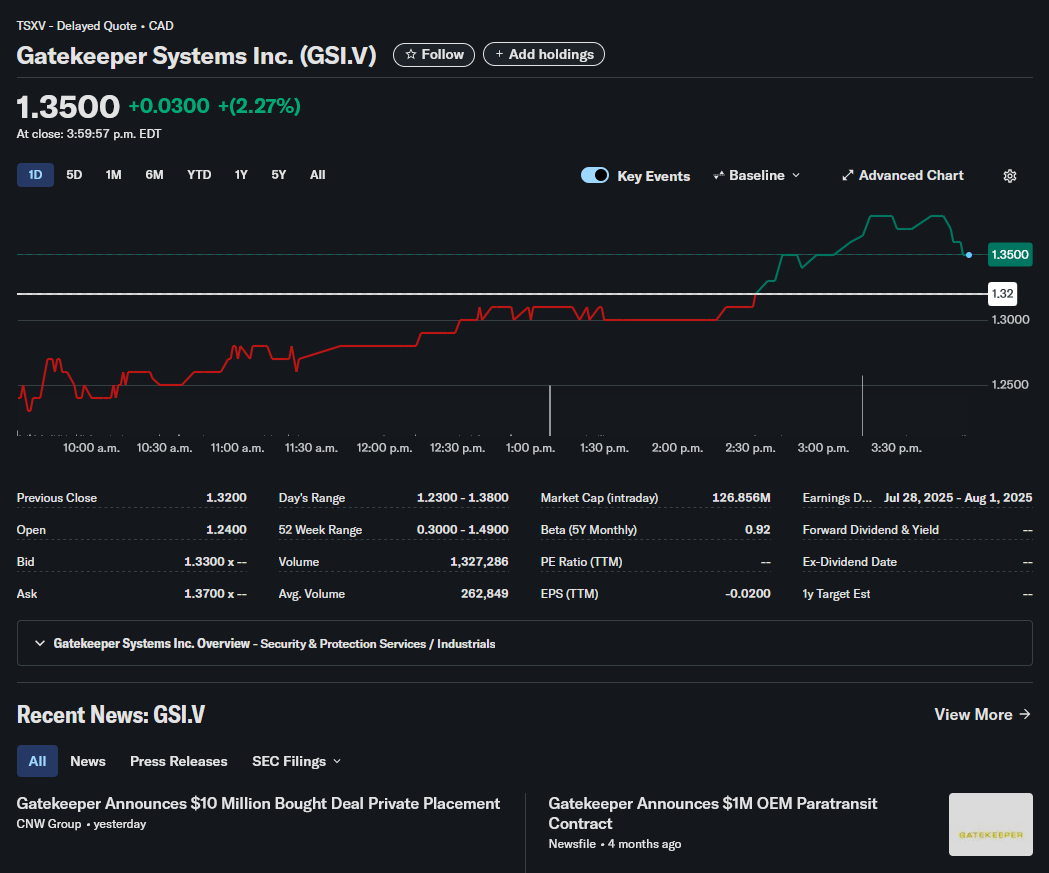
Task: Click the Ask value 1.3700 x --
Action: click(x=215, y=594)
